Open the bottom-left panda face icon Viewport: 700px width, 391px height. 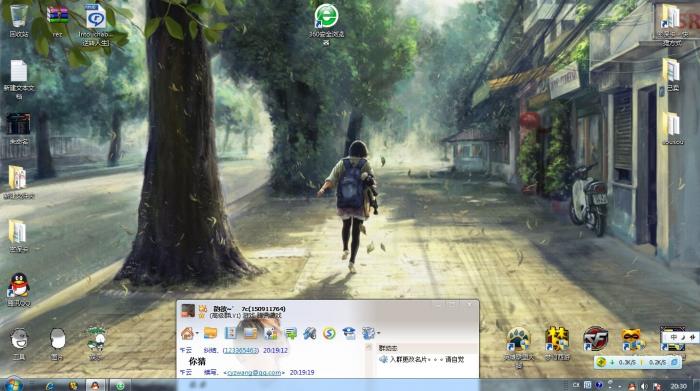(19, 339)
